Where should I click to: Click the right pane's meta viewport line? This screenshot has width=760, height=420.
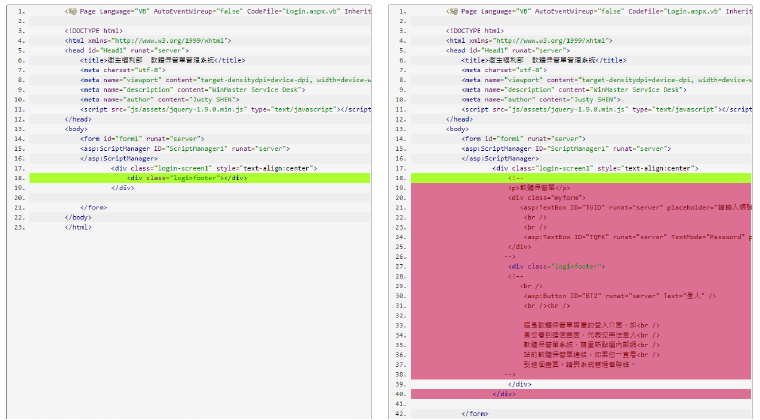click(606, 80)
